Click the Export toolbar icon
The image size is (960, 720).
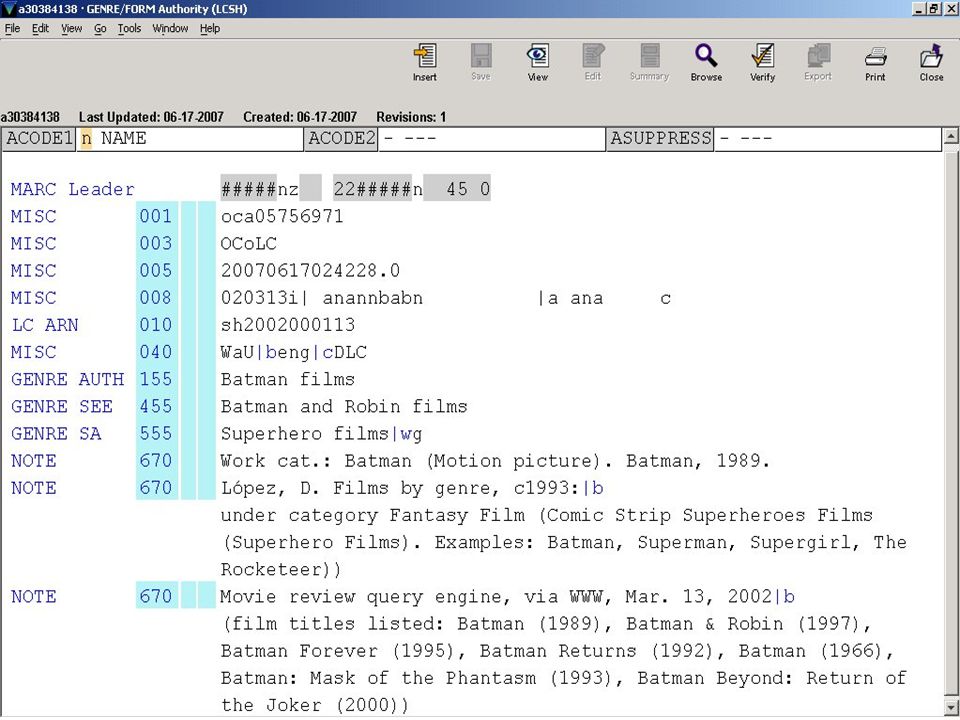coord(818,62)
